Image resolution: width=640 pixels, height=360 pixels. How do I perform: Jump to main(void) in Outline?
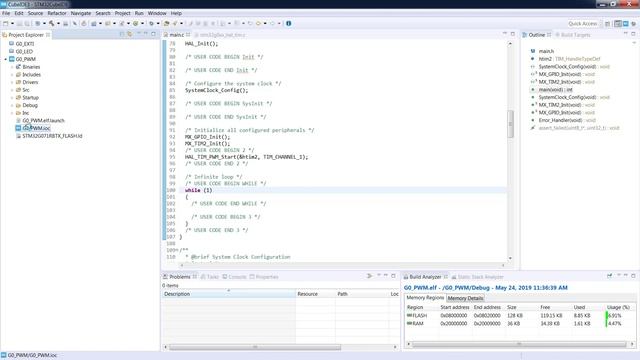point(556,89)
